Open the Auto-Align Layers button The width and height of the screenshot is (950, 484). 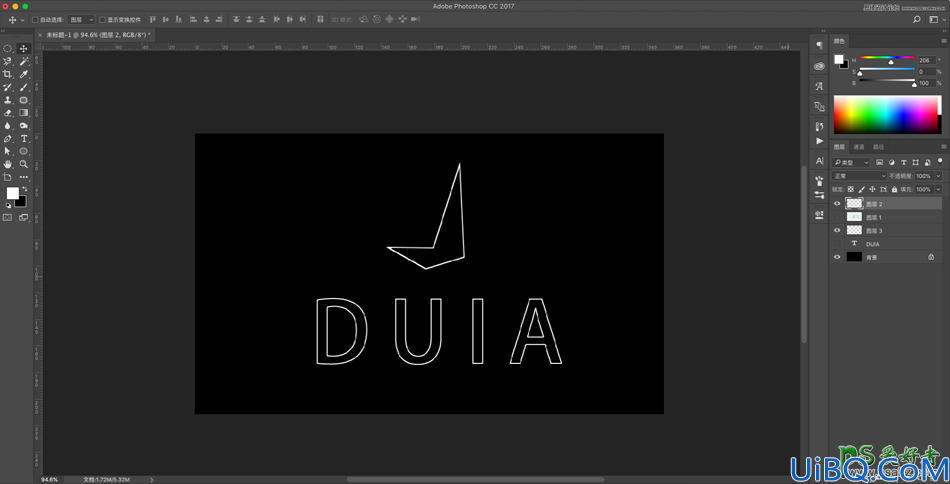[320, 19]
